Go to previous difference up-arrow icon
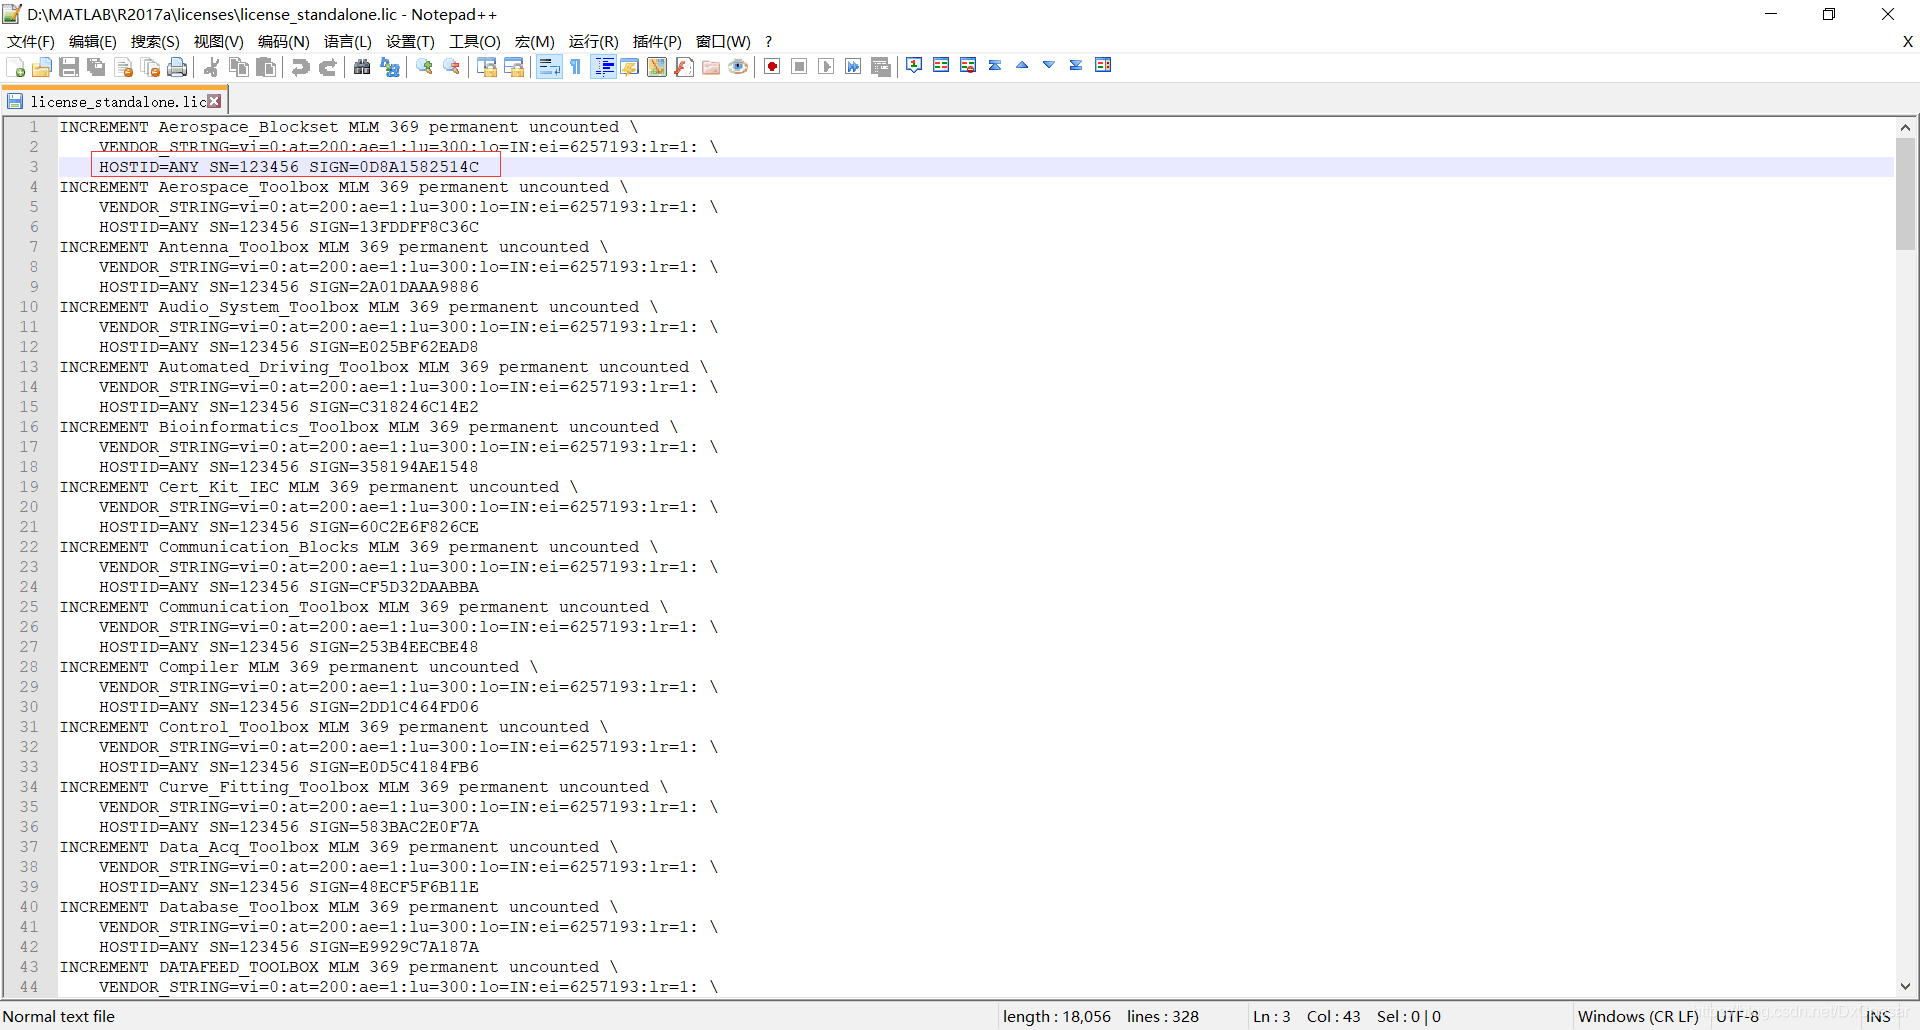 click(x=1022, y=65)
